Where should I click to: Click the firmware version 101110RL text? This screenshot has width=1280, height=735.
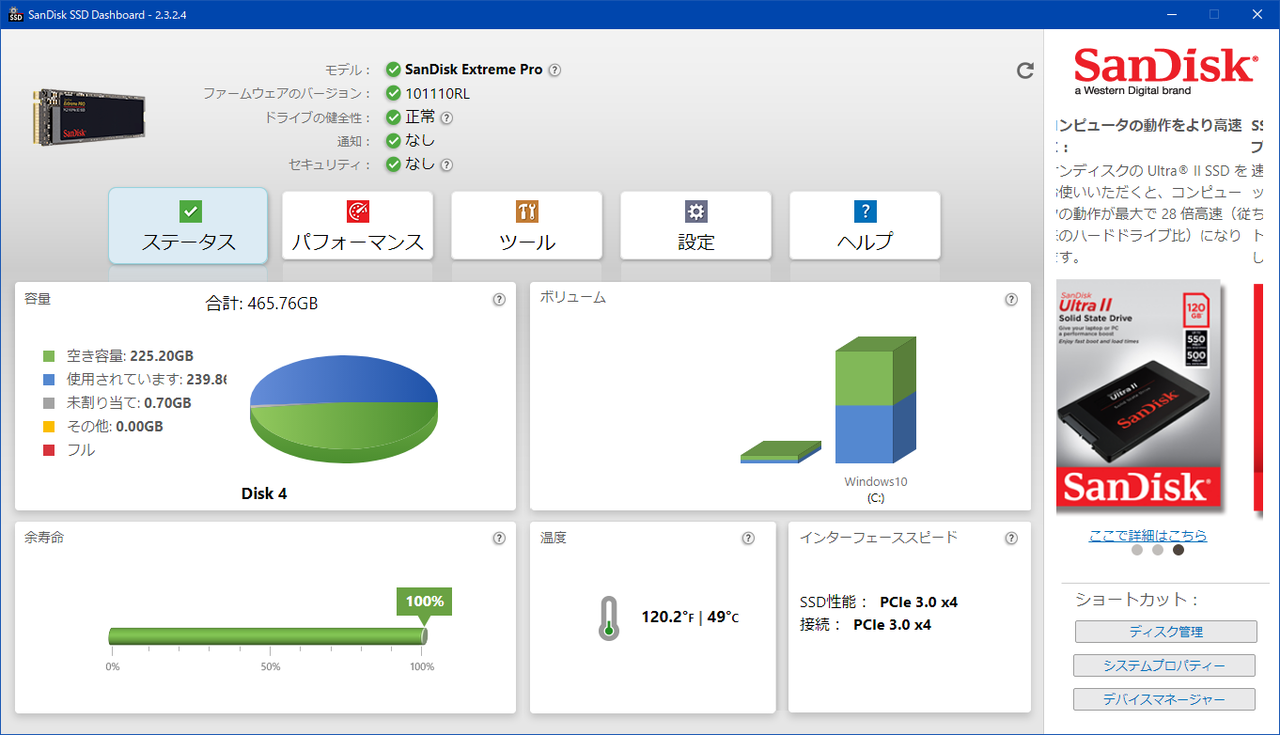coord(437,94)
